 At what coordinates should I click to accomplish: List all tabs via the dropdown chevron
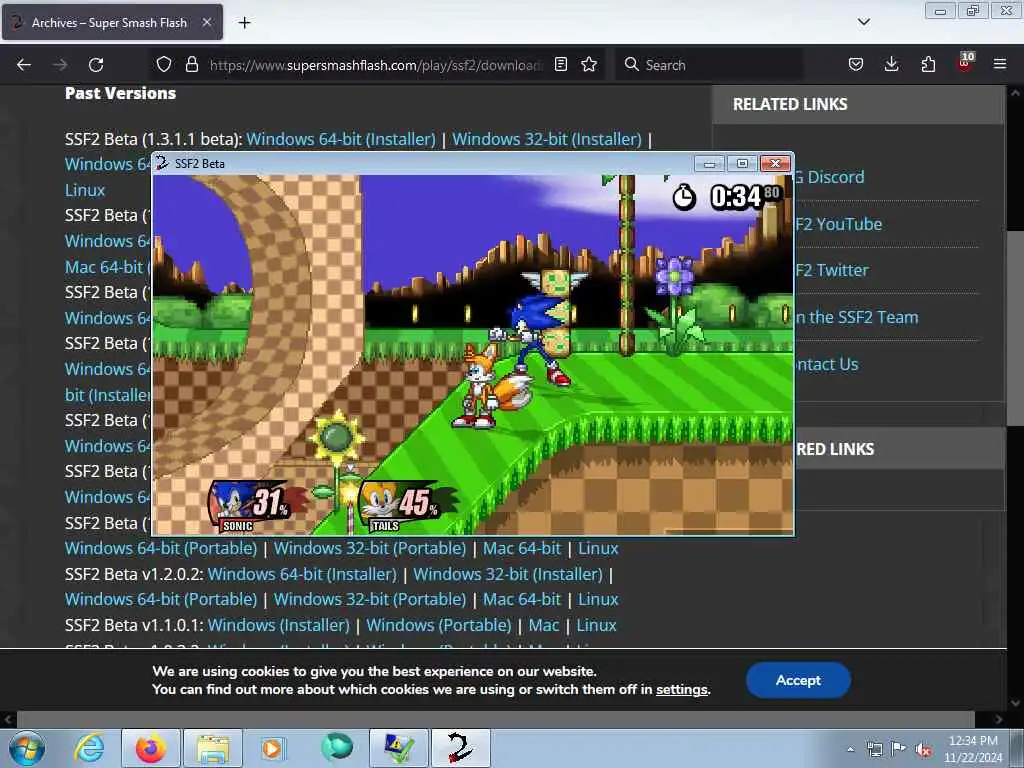coord(863,22)
